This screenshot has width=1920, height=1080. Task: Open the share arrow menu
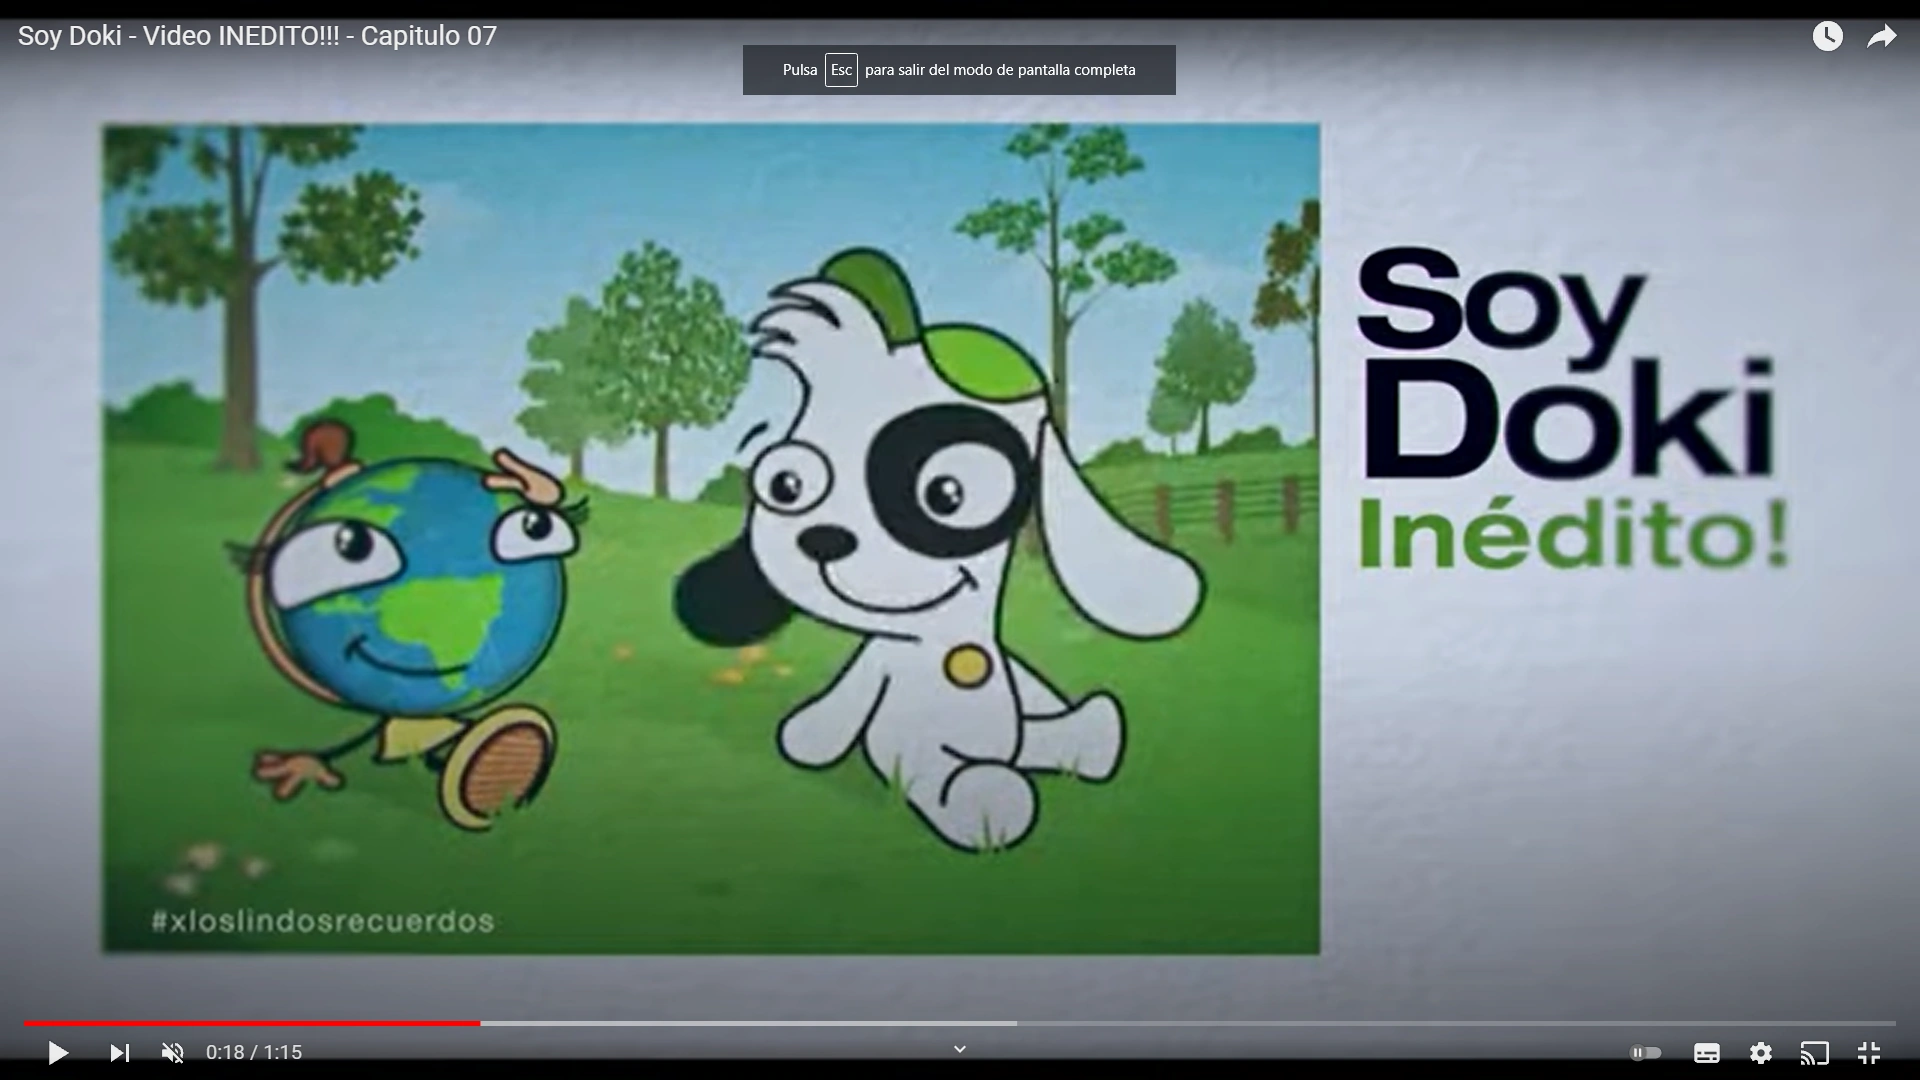coord(1882,37)
